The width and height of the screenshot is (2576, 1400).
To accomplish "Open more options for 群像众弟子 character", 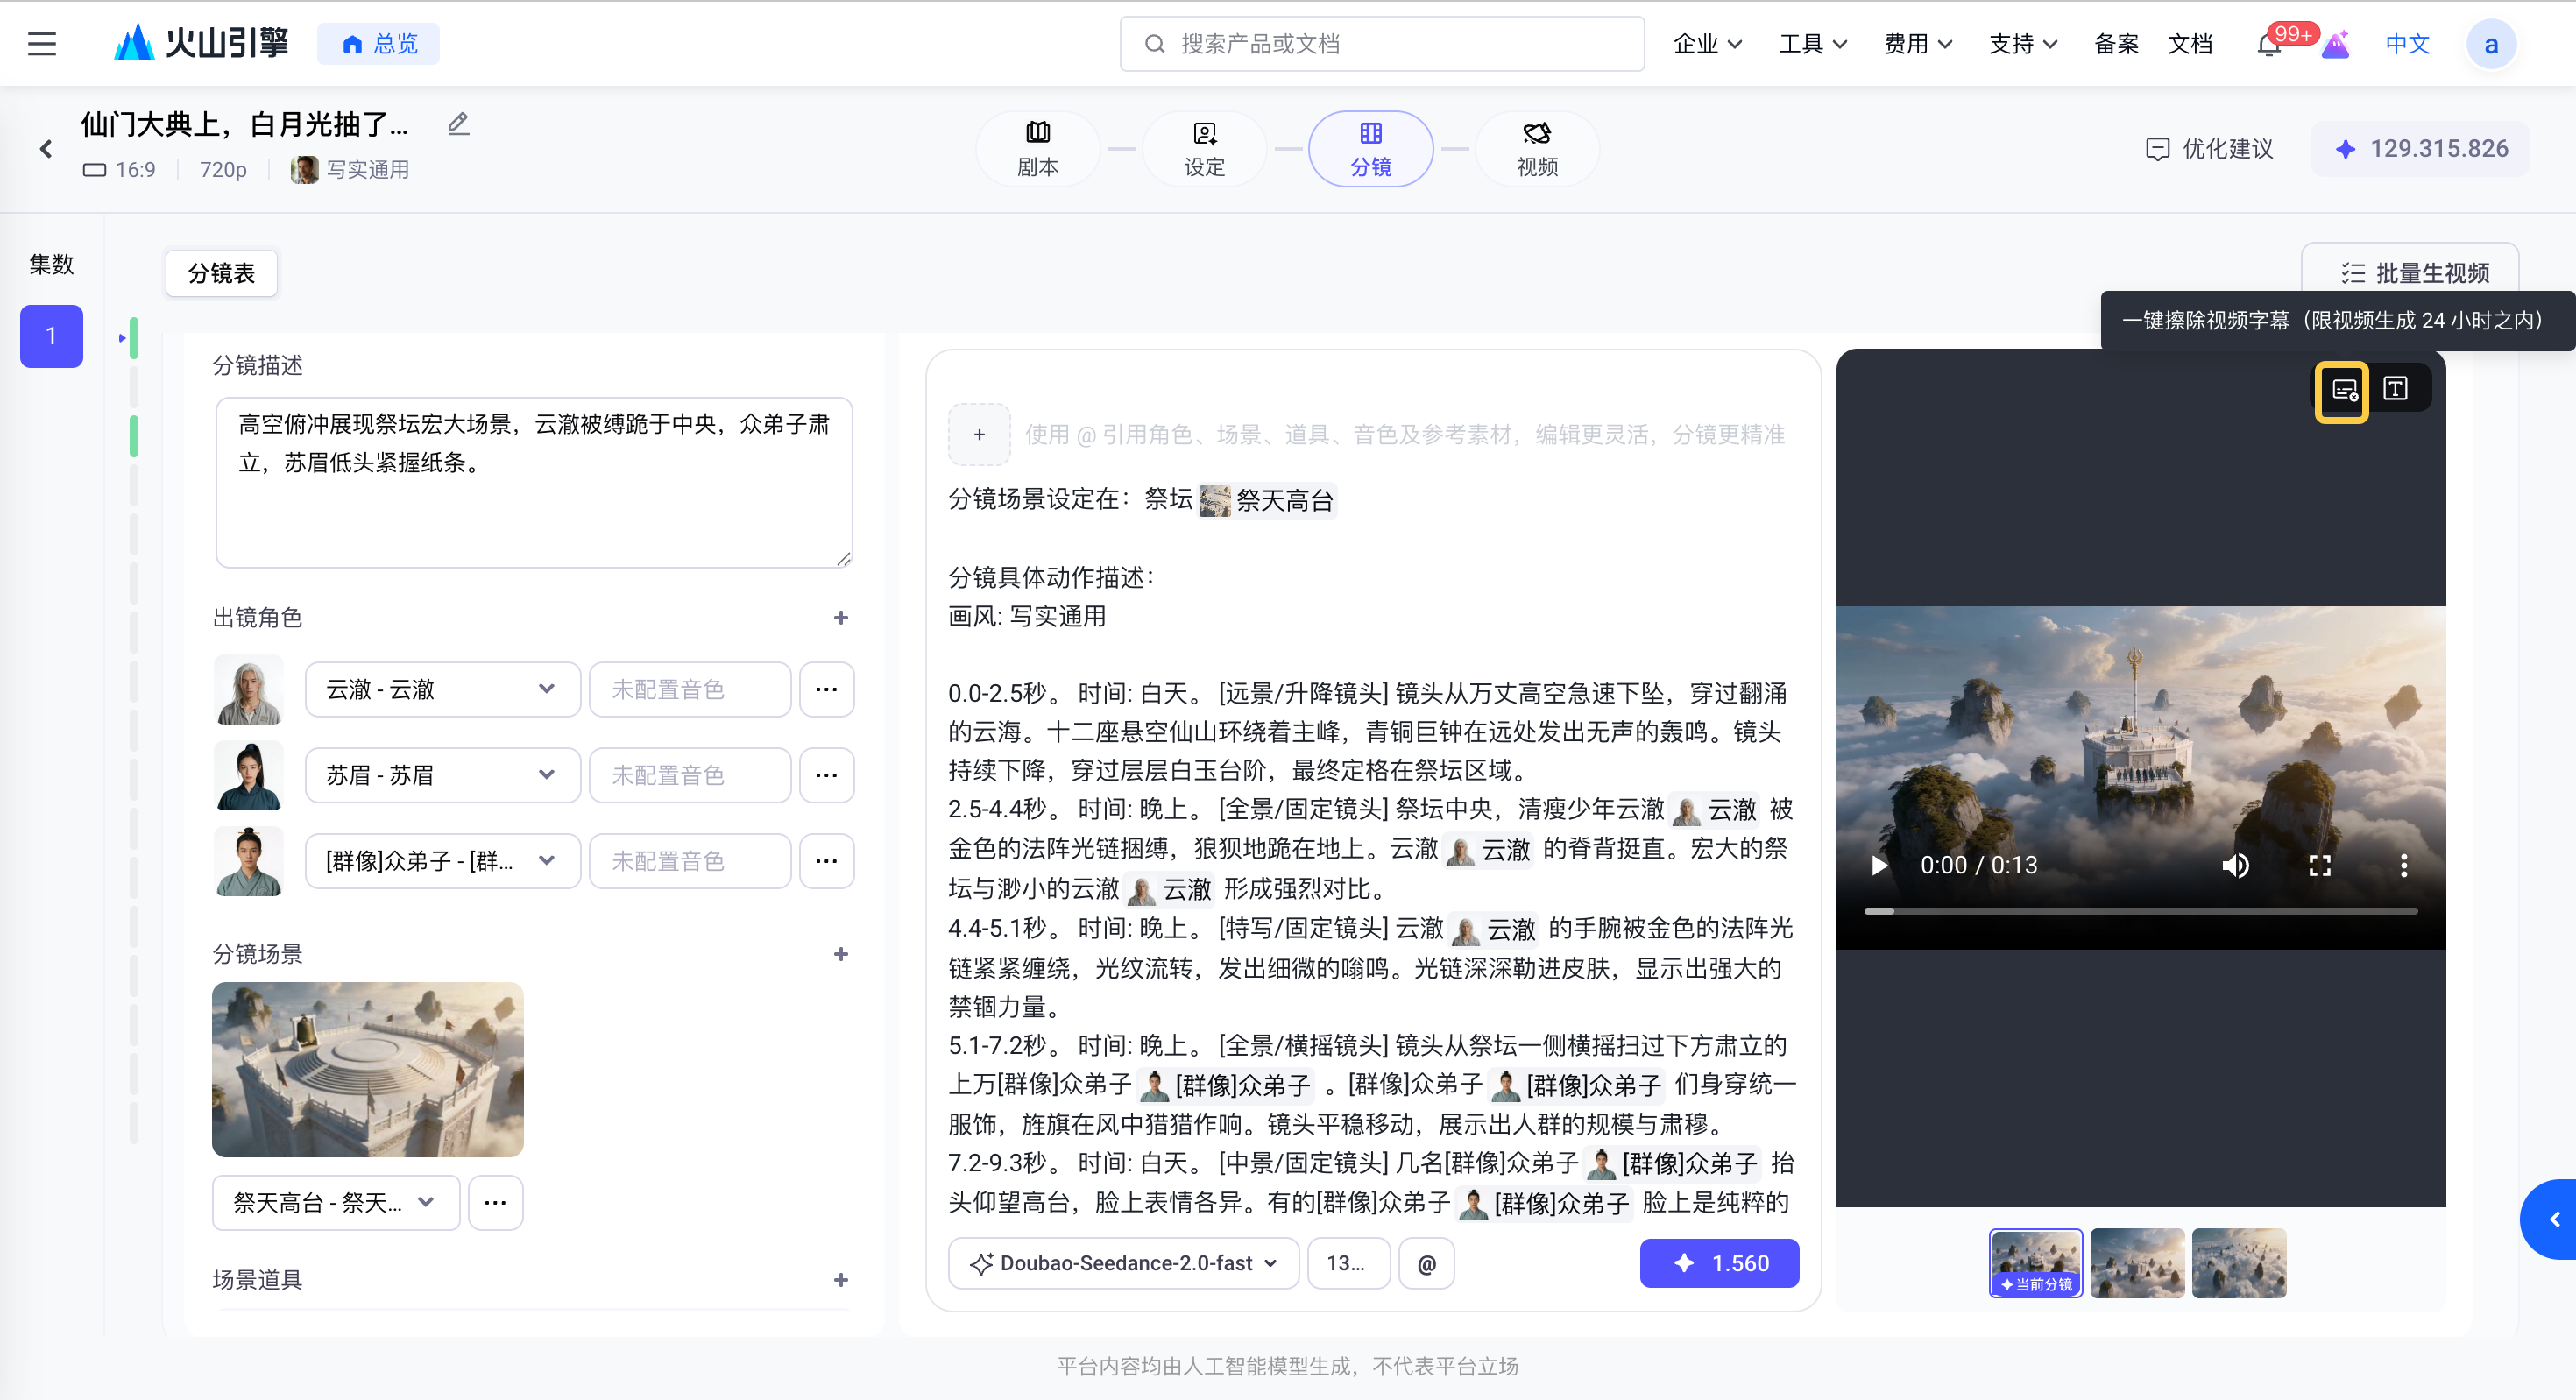I will point(826,861).
